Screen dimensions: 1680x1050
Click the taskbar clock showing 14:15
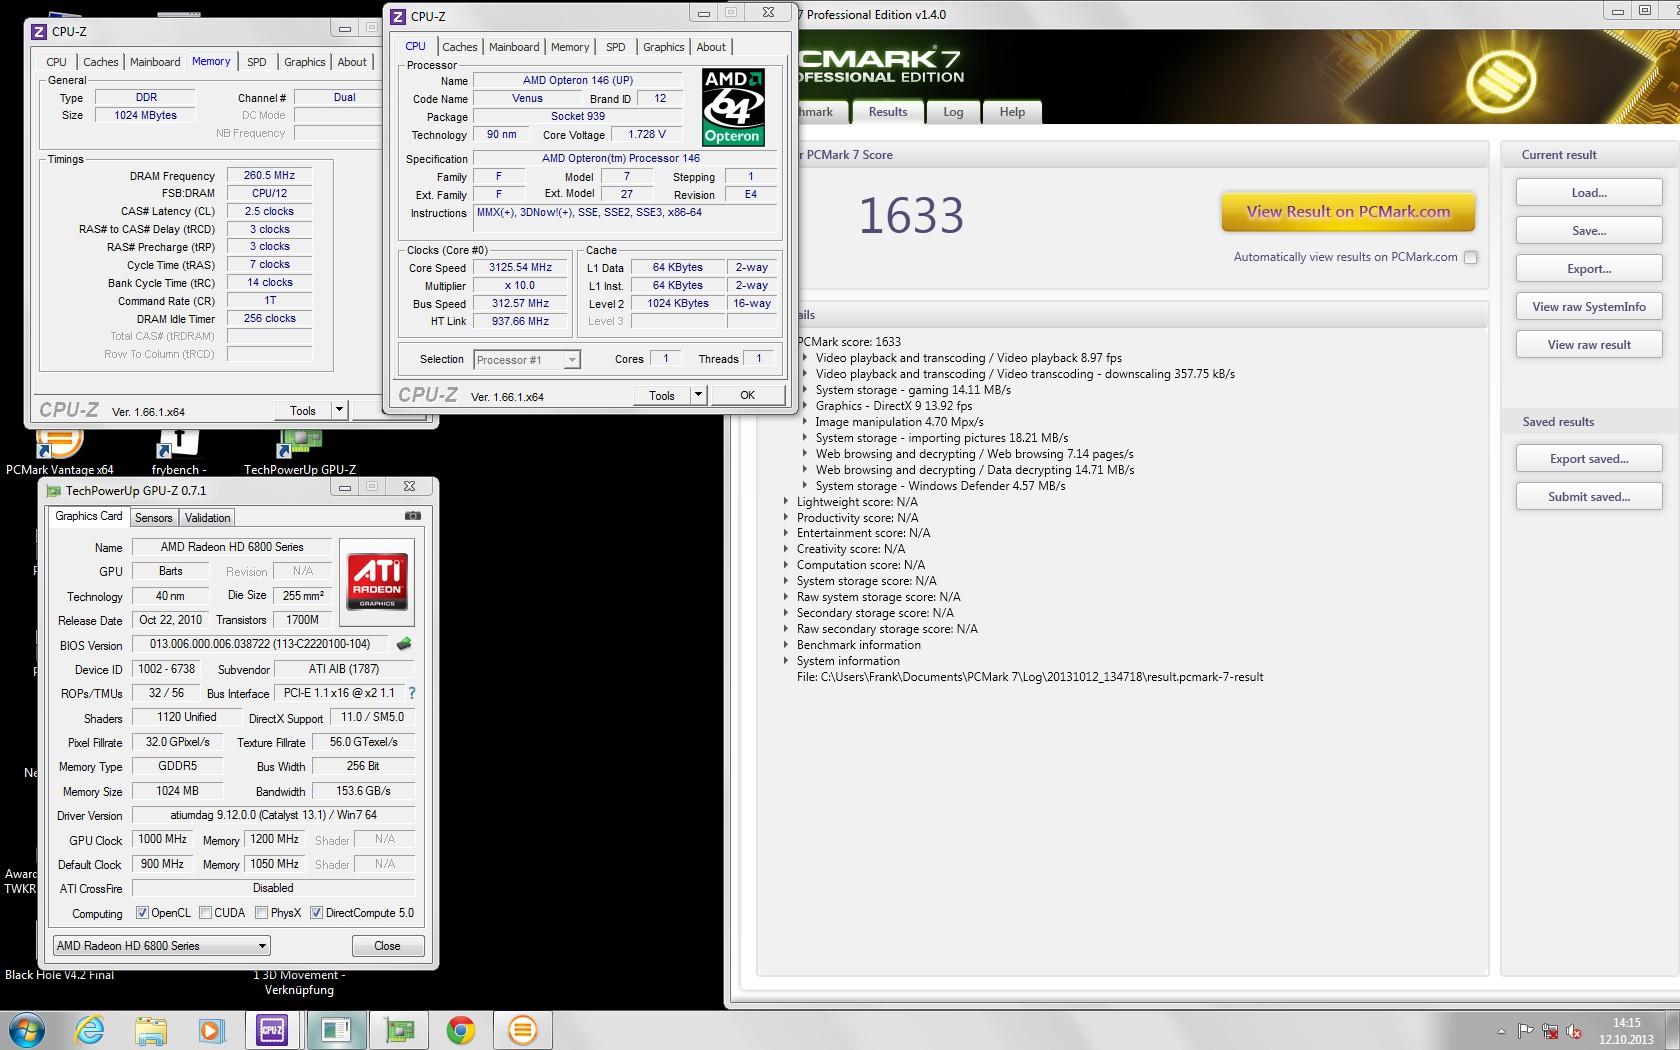tap(1626, 1031)
